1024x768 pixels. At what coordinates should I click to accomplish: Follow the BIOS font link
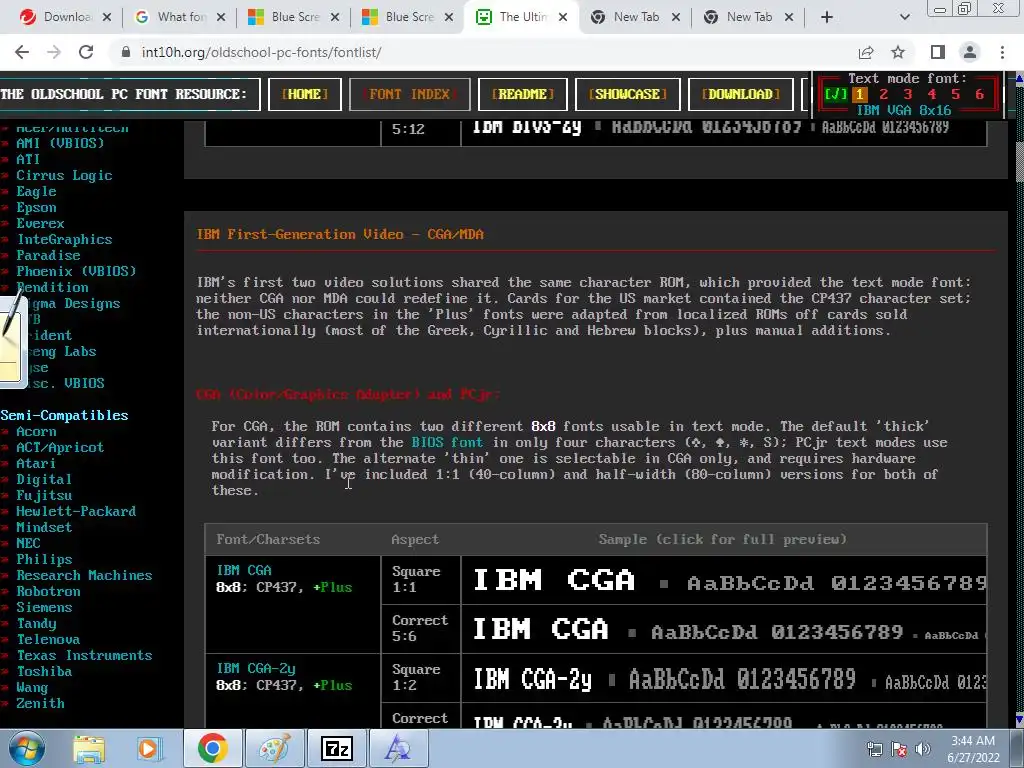(x=447, y=442)
